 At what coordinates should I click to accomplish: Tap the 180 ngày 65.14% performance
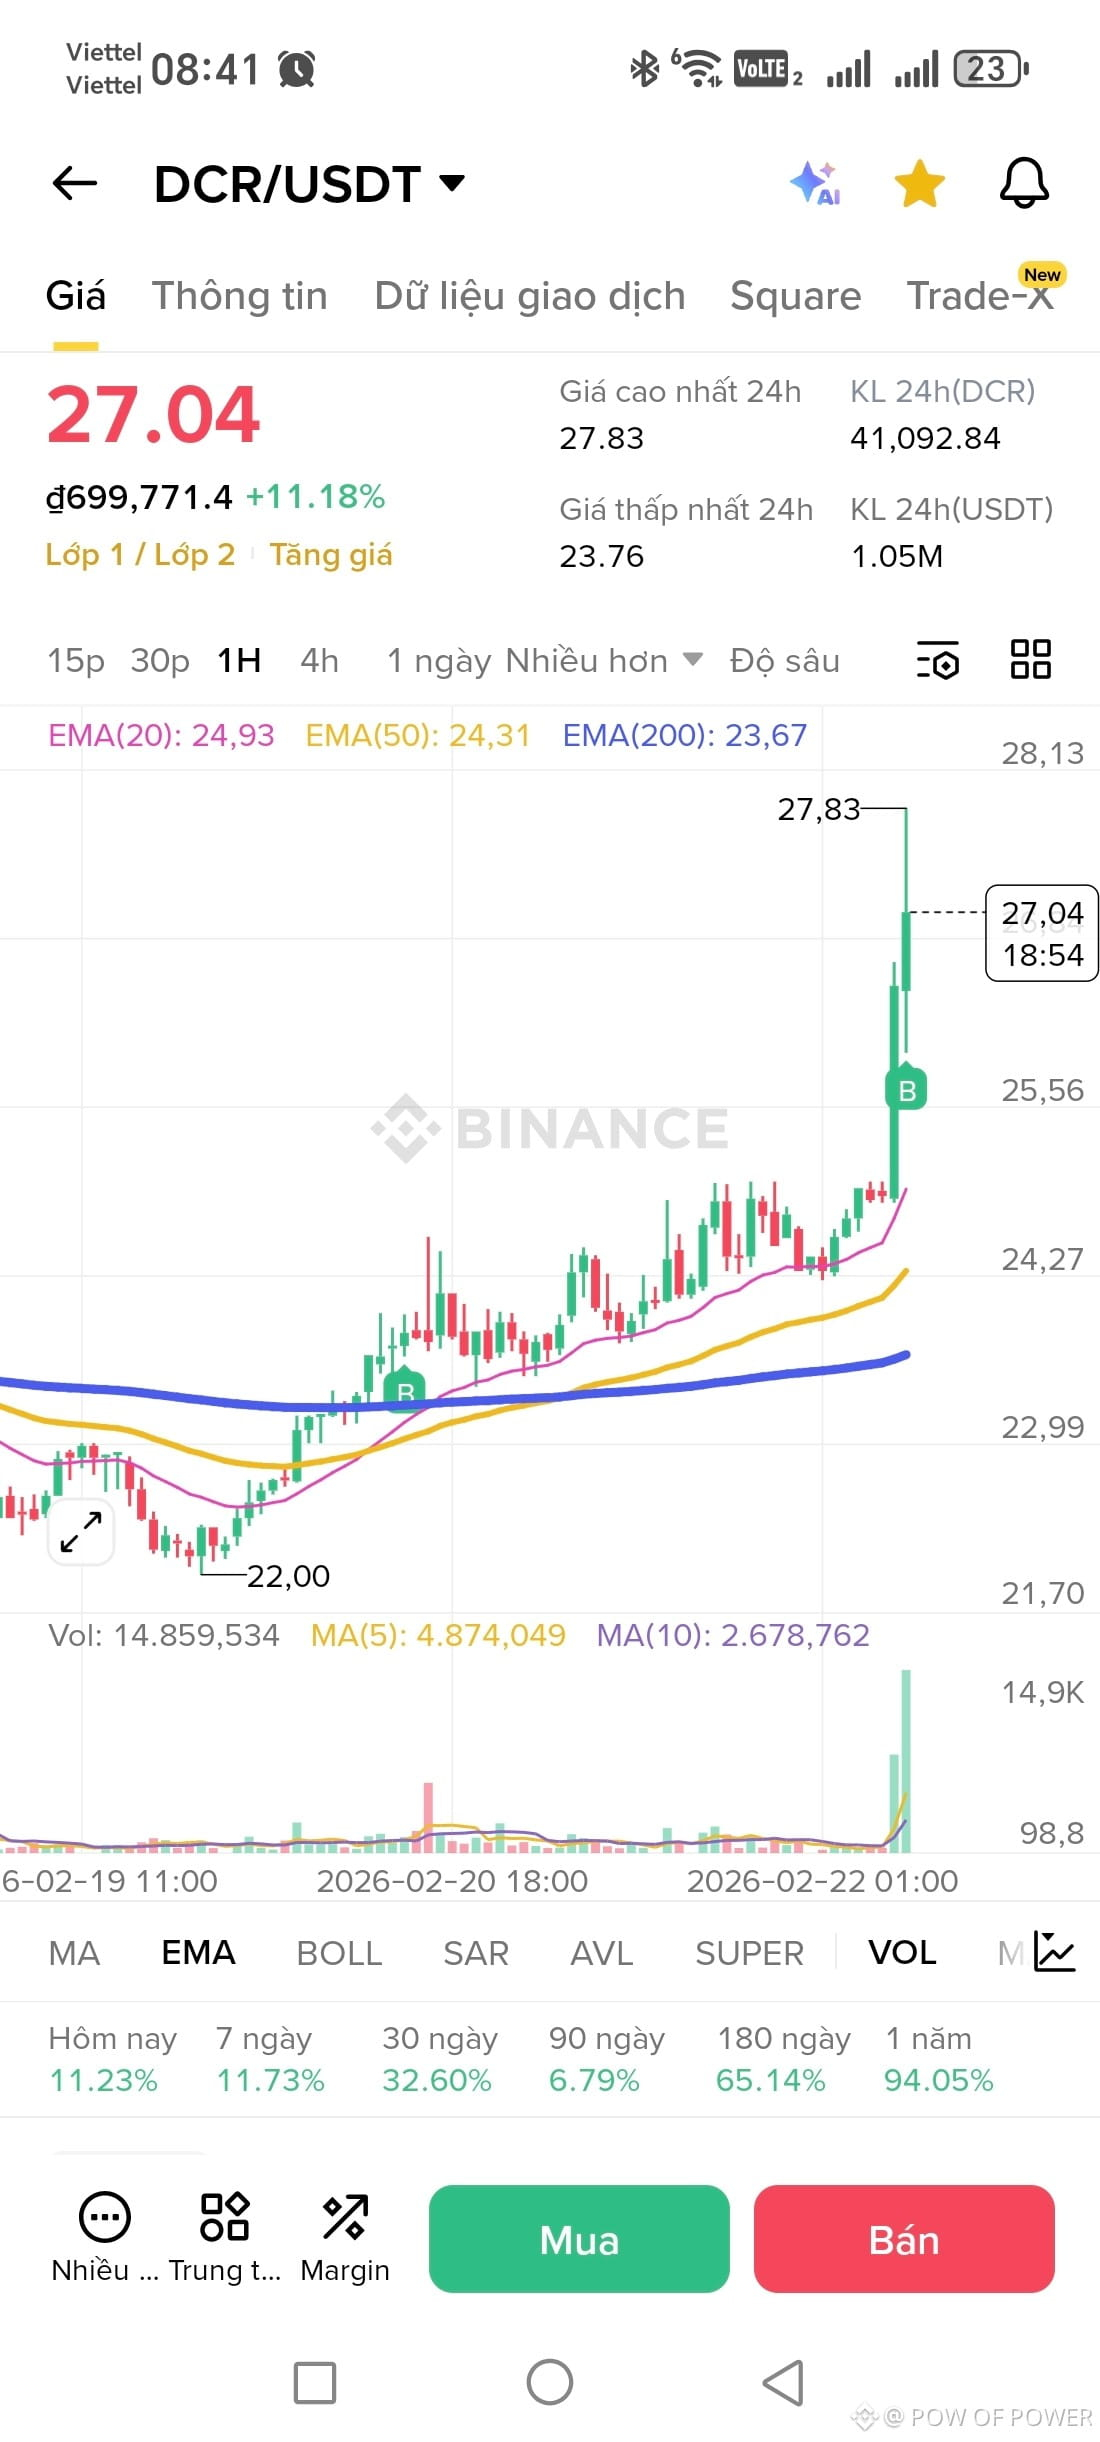(783, 2059)
